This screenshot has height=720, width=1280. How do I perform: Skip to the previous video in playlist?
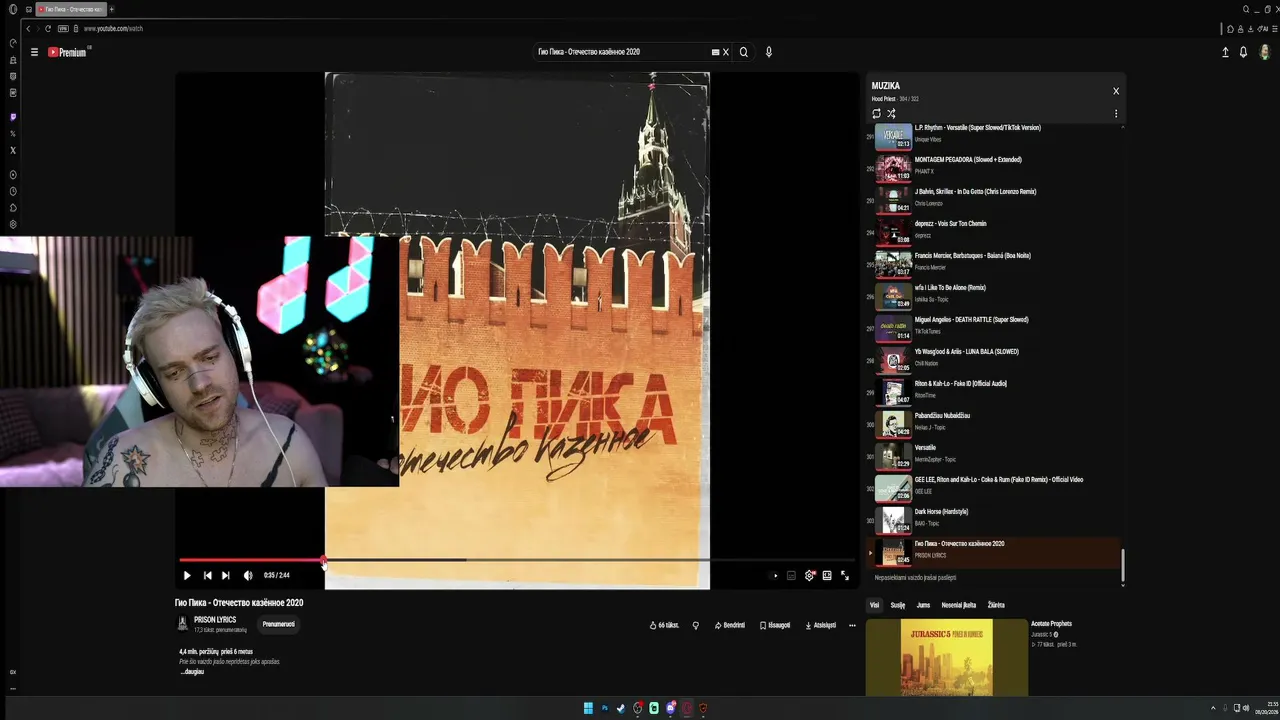click(207, 575)
